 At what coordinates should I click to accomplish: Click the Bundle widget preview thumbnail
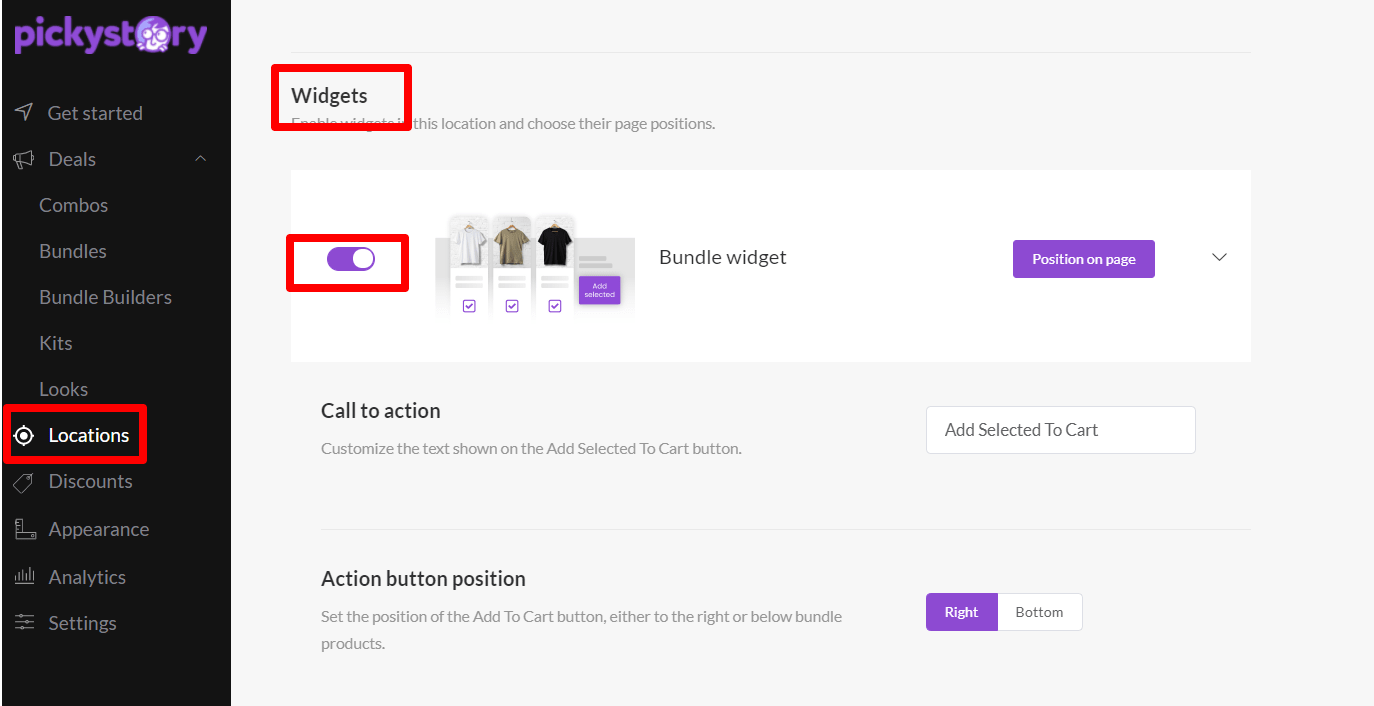coord(534,266)
